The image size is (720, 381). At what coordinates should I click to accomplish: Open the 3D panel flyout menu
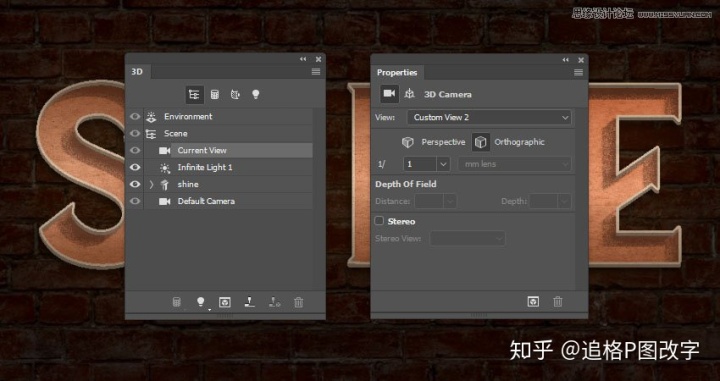click(316, 72)
